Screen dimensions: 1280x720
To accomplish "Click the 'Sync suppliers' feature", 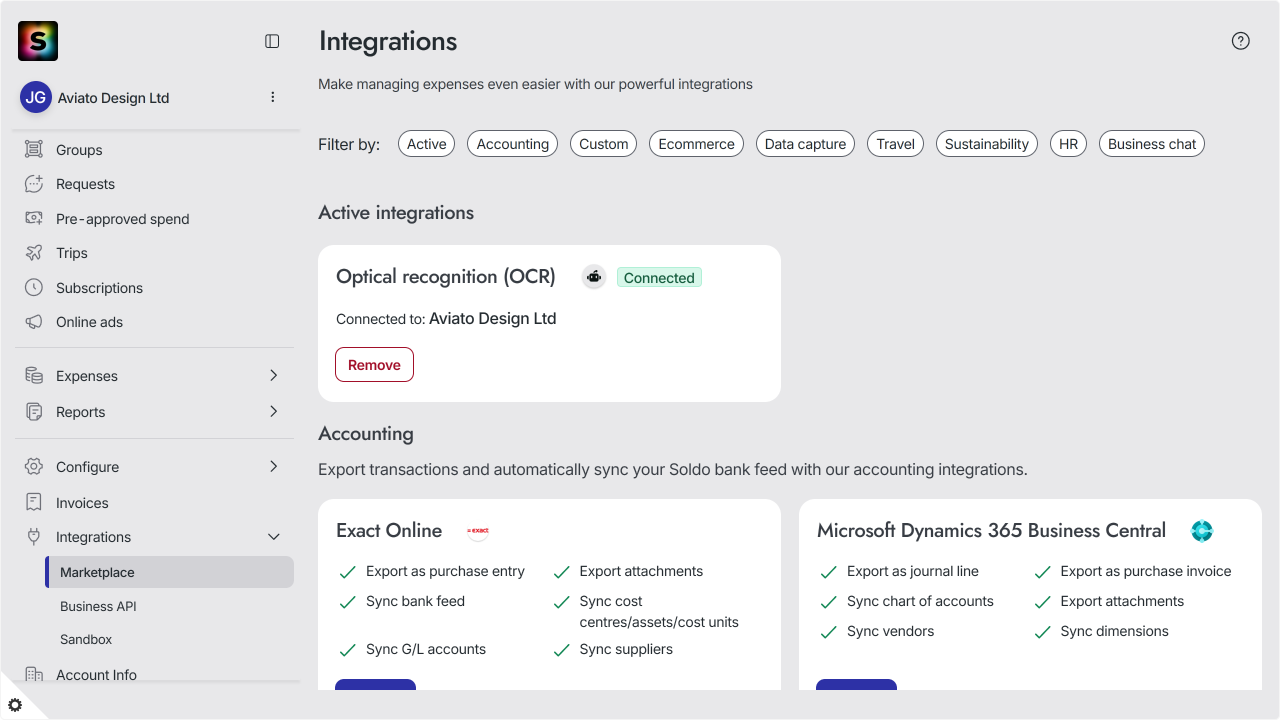I will coord(626,649).
